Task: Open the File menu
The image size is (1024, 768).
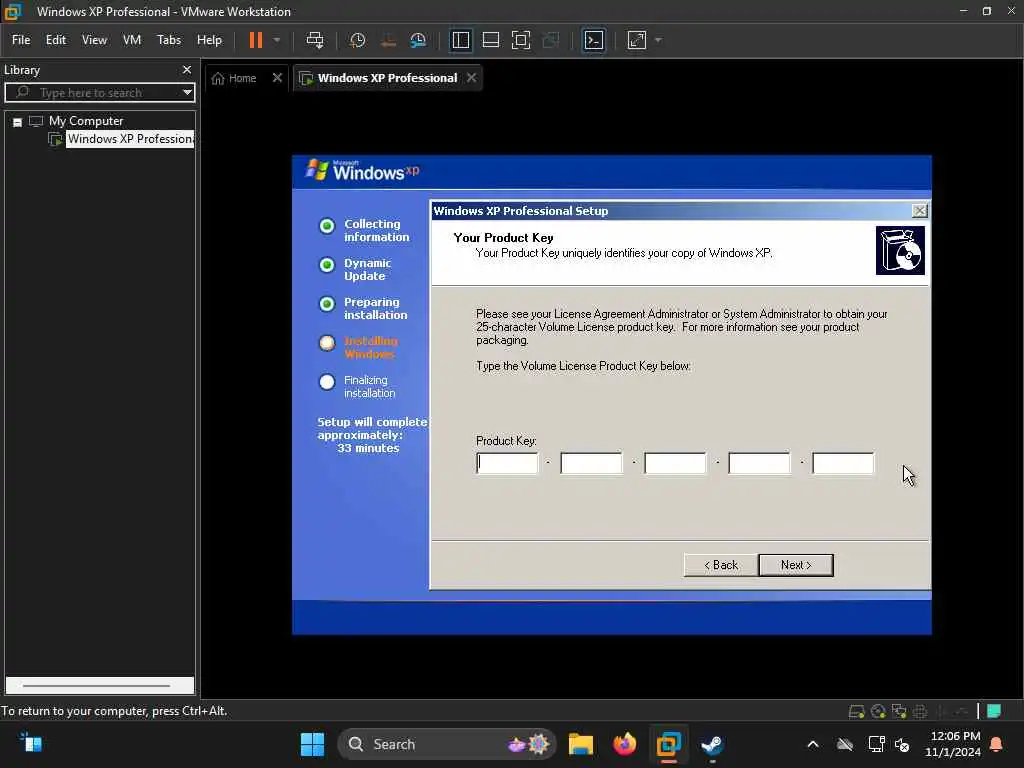Action: coord(21,40)
